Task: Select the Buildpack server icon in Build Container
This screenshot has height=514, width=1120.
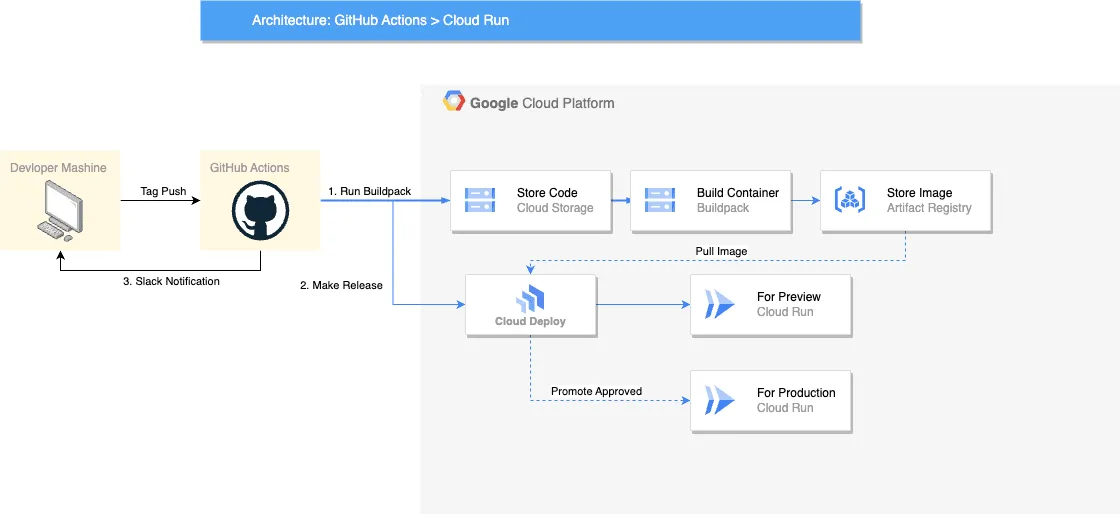Action: (660, 201)
